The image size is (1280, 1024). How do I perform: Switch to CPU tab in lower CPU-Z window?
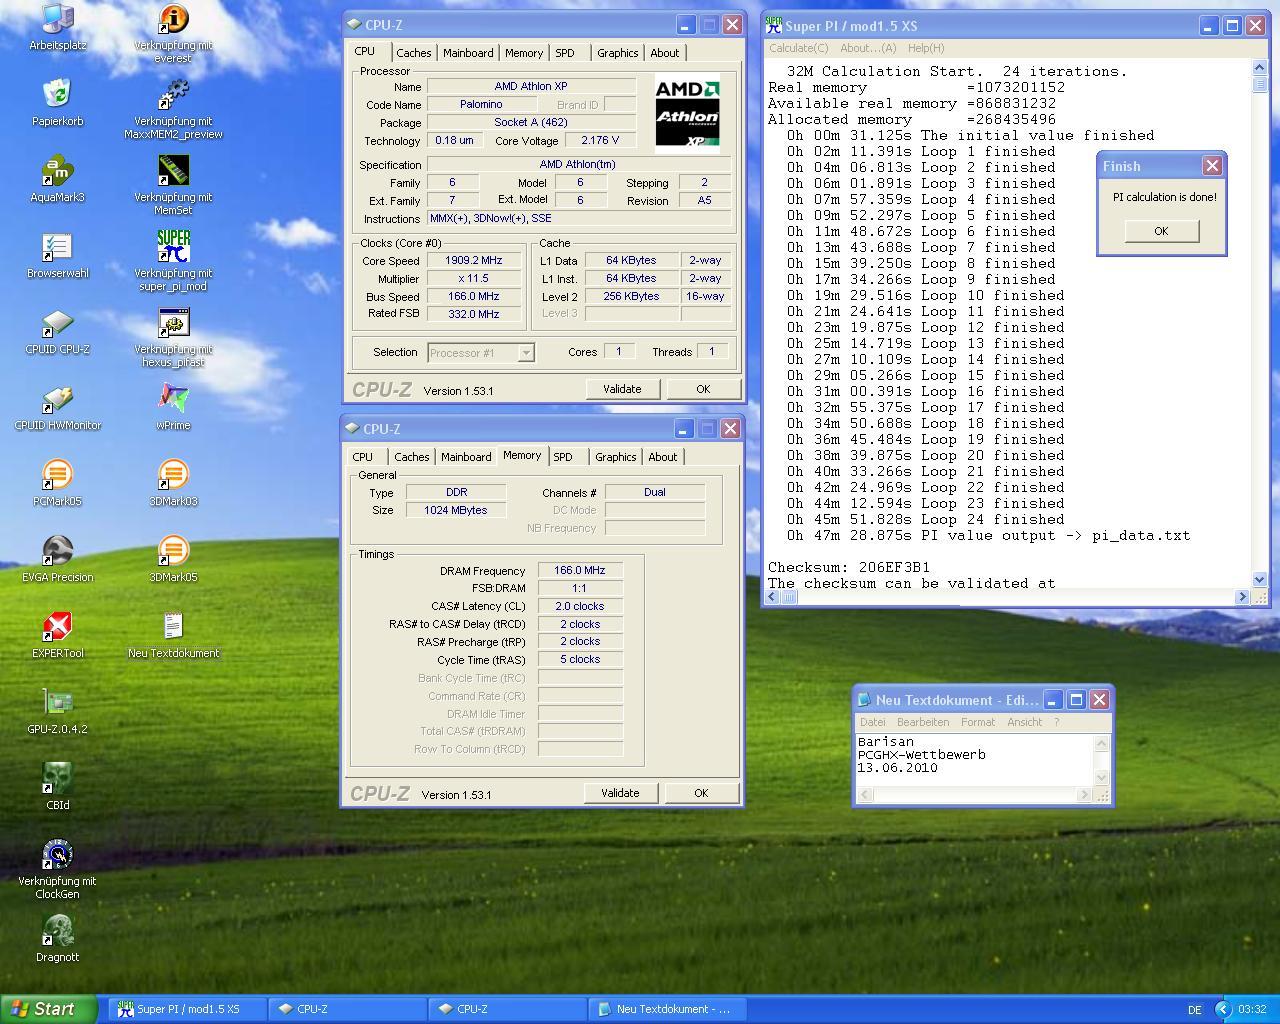pos(362,457)
